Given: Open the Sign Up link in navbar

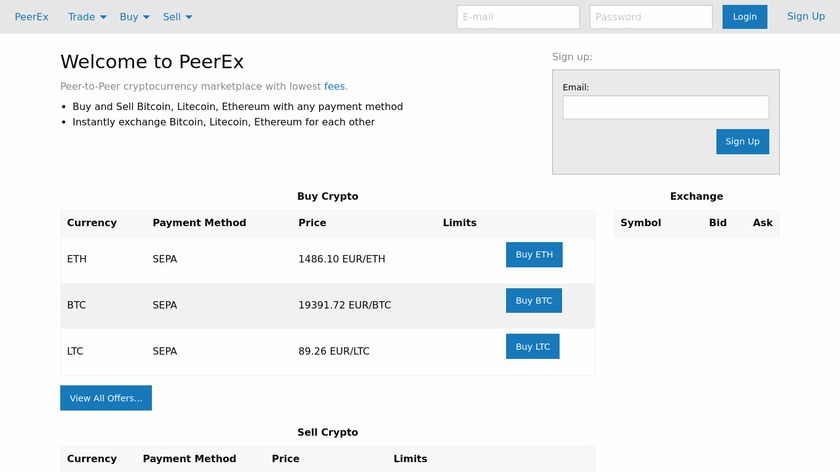Looking at the screenshot, I should point(805,16).
